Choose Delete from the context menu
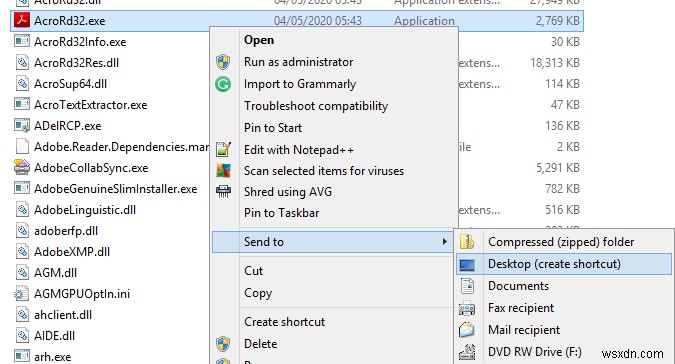Screen dimensions: 675x364 (x=260, y=344)
